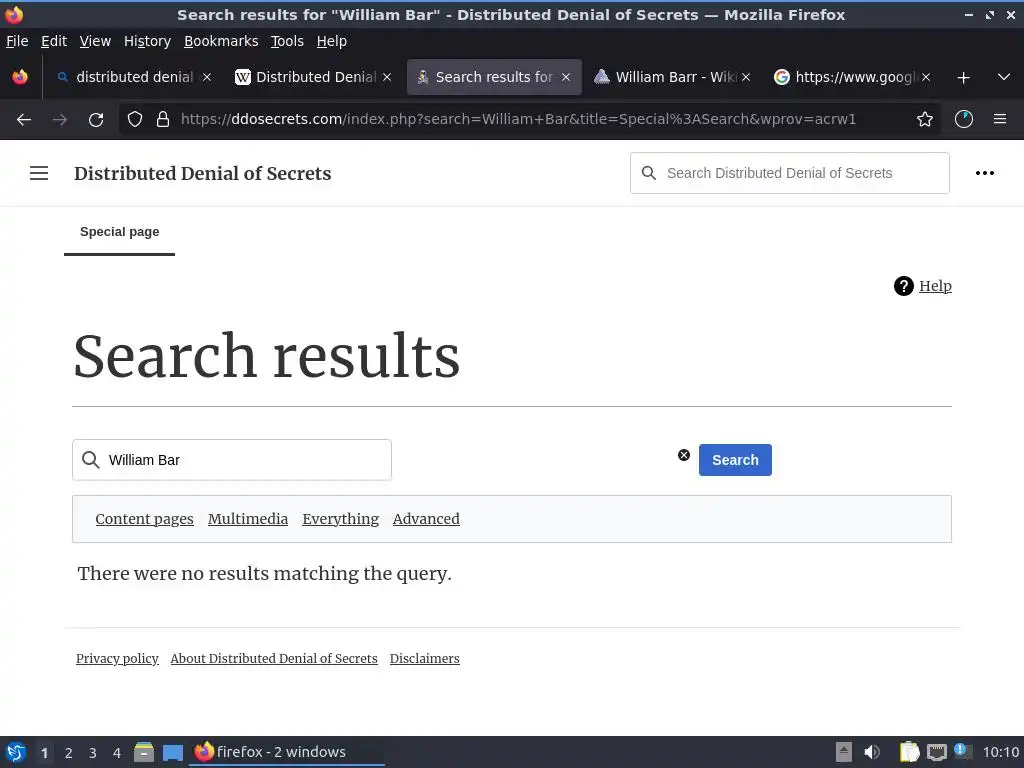Close the Distributed Denial Wikipedia tab
1024x768 pixels.
point(387,77)
